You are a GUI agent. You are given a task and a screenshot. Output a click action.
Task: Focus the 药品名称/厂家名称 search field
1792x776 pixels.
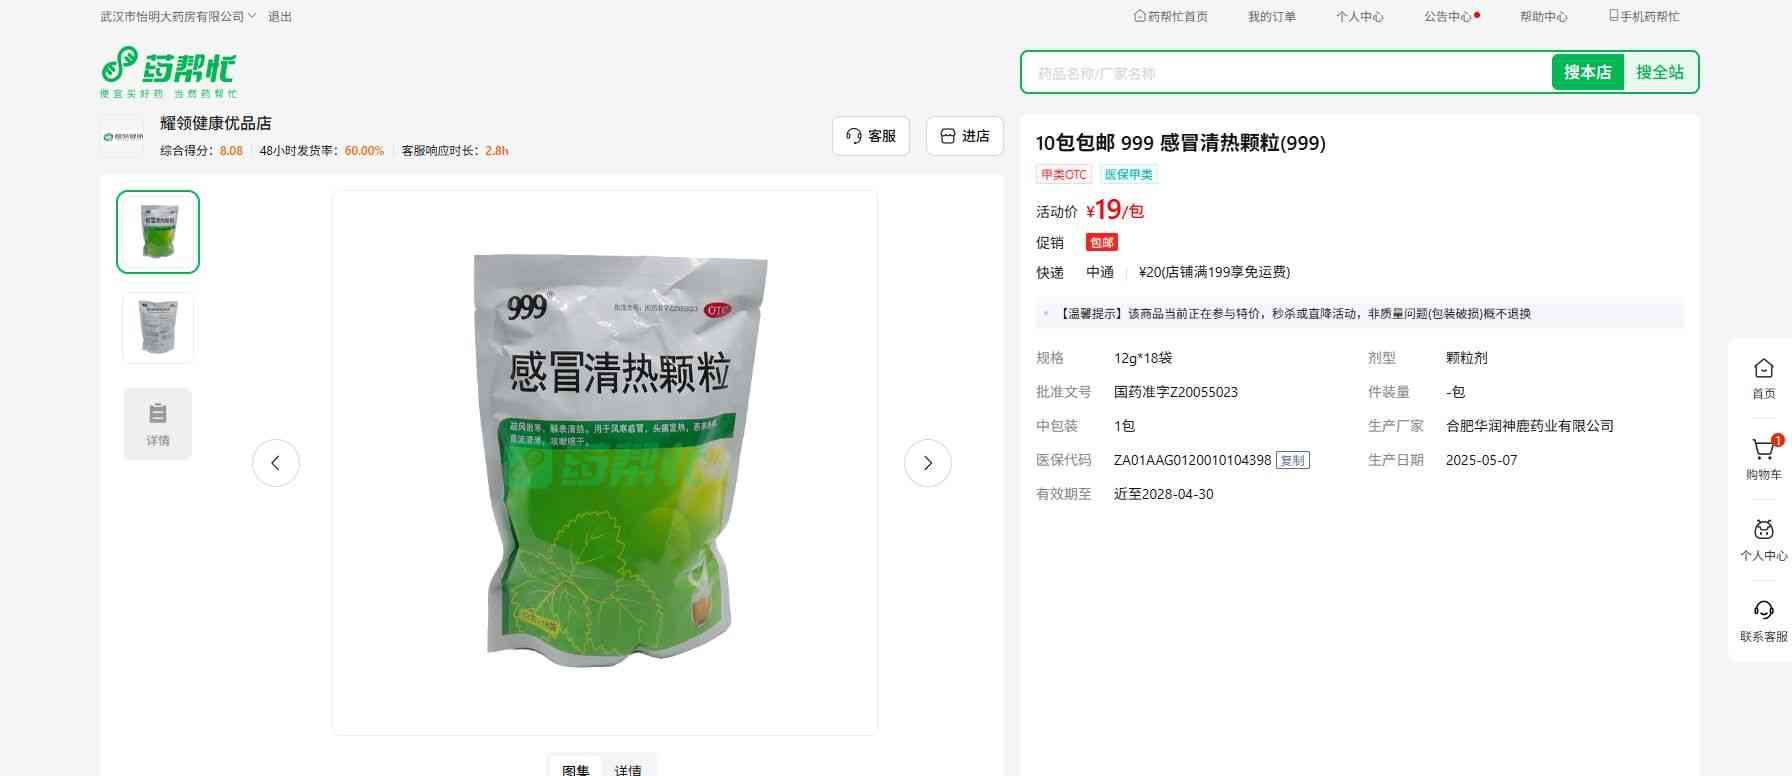click(x=1287, y=73)
